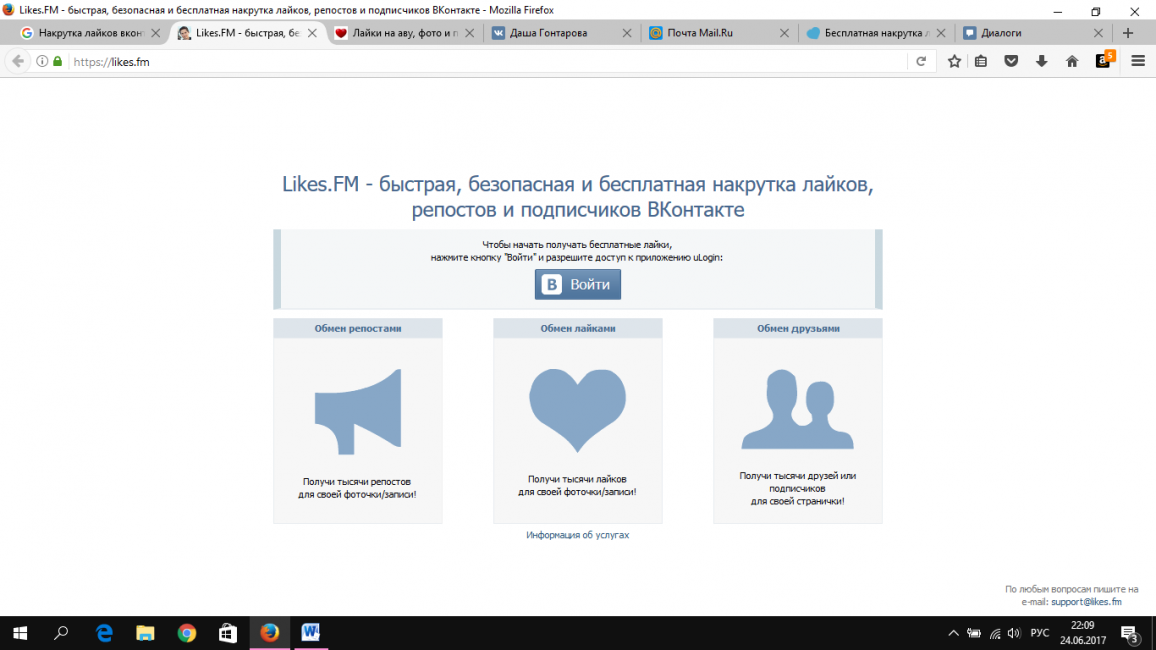1156x650 pixels.
Task: Reload the page with the refresh icon
Action: 921,62
